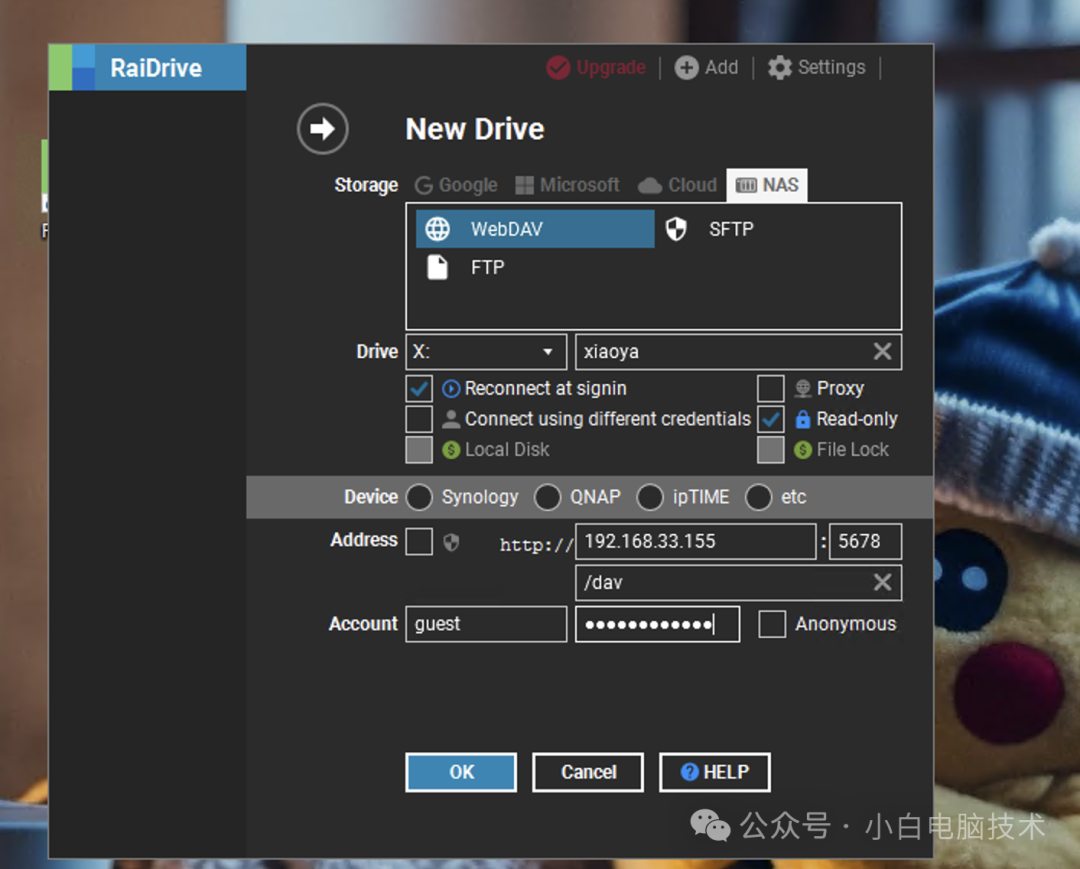The width and height of the screenshot is (1080, 869).
Task: Uncheck Reconnect at signin
Action: pyautogui.click(x=419, y=388)
